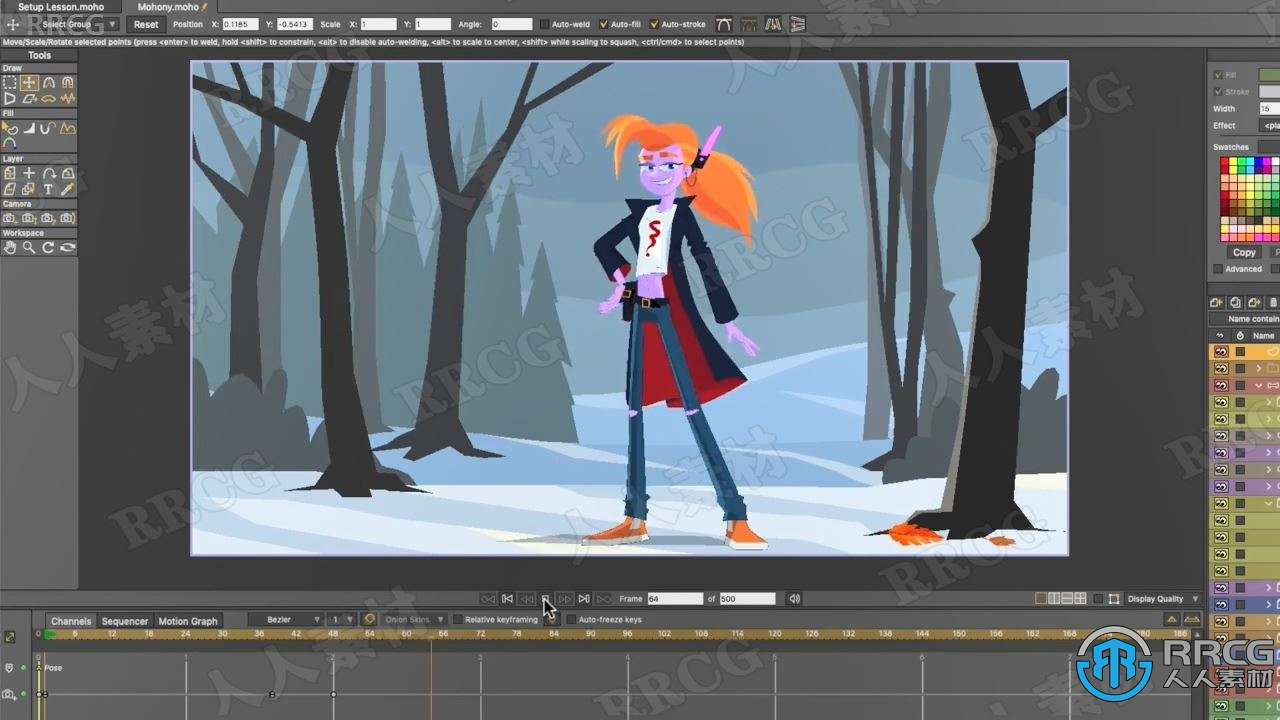
Task: Select the Zoom Camera tool
Action: pos(29,218)
